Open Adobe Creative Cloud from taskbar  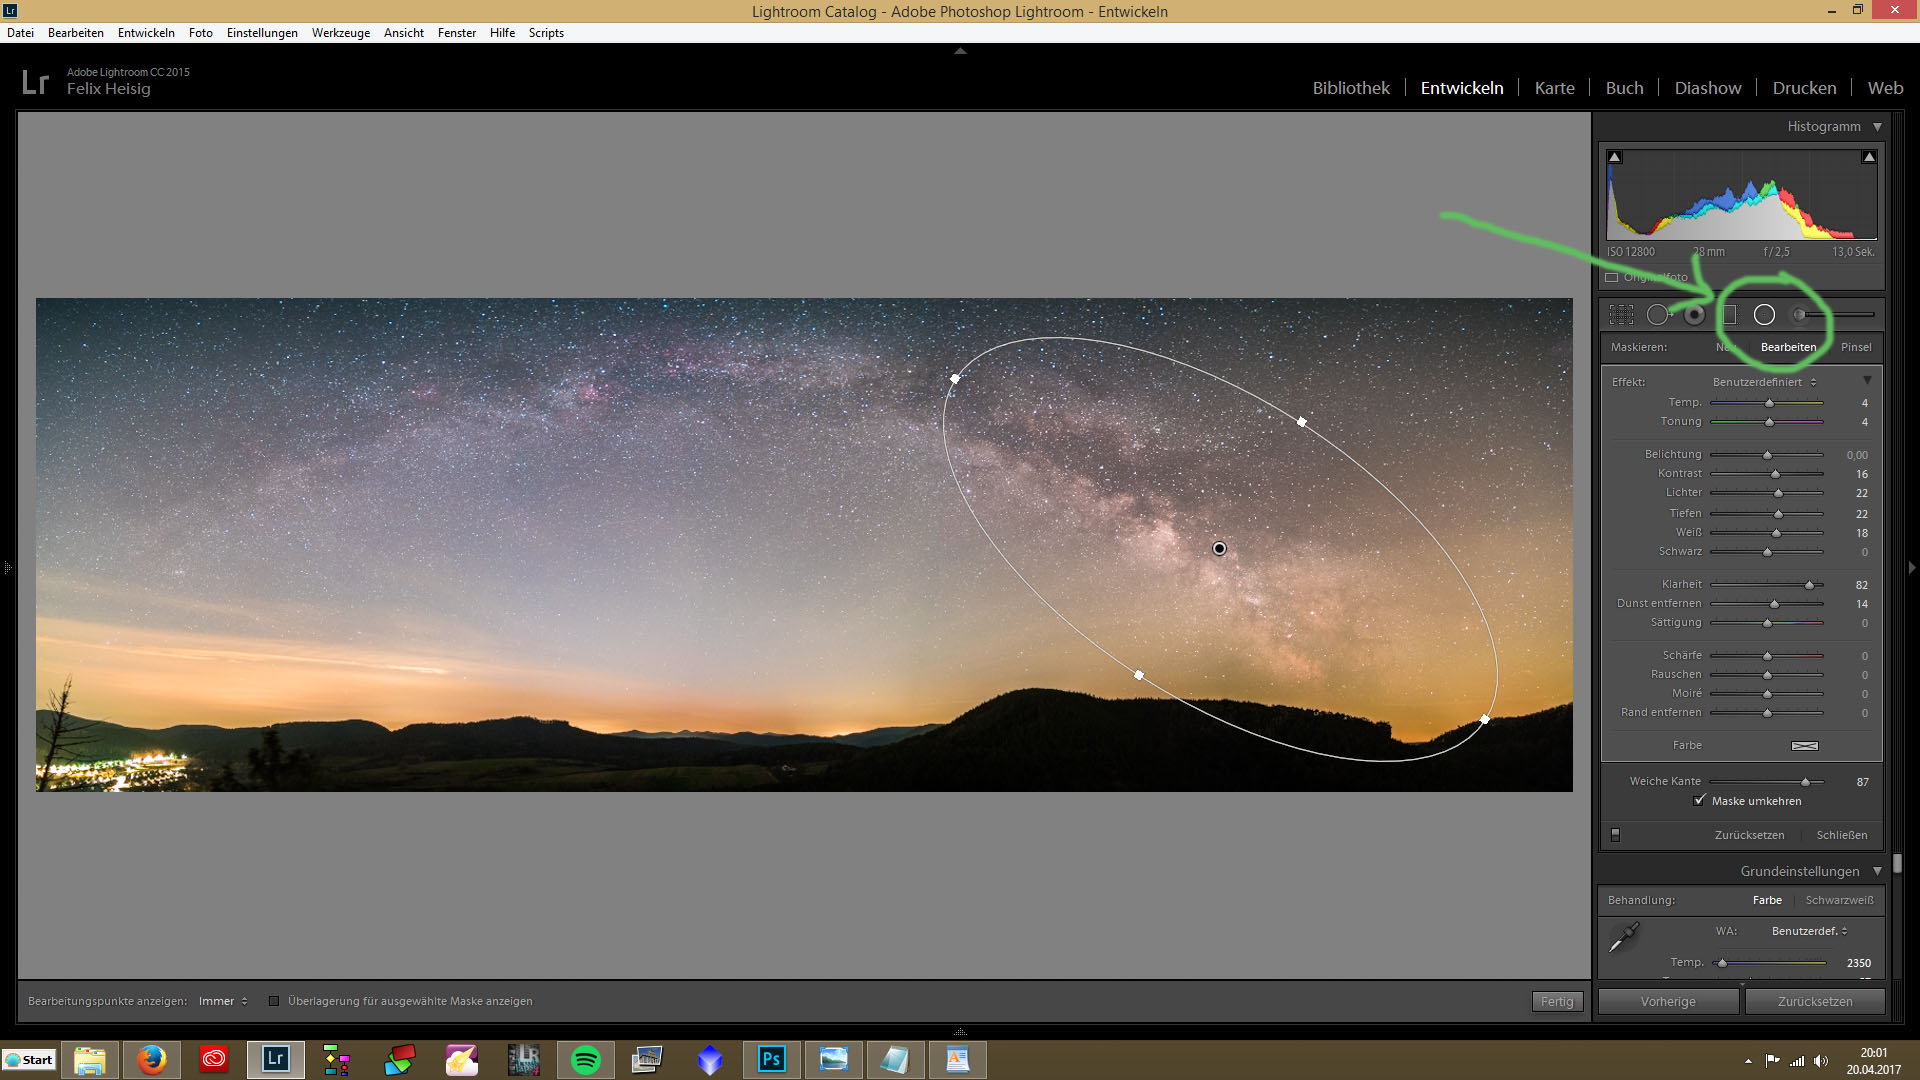[x=214, y=1059]
